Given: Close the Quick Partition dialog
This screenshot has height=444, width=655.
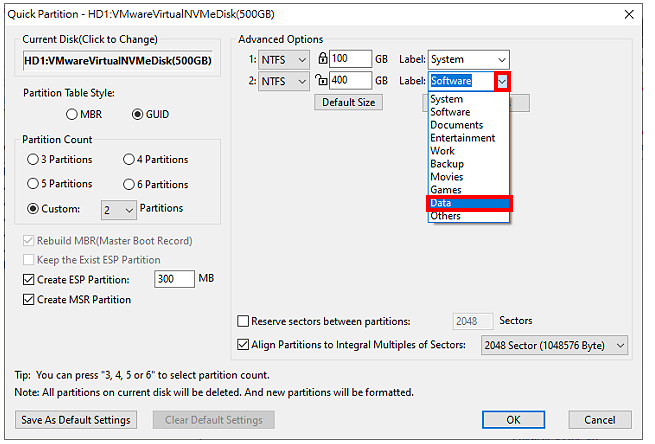Looking at the screenshot, I should coord(629,15).
